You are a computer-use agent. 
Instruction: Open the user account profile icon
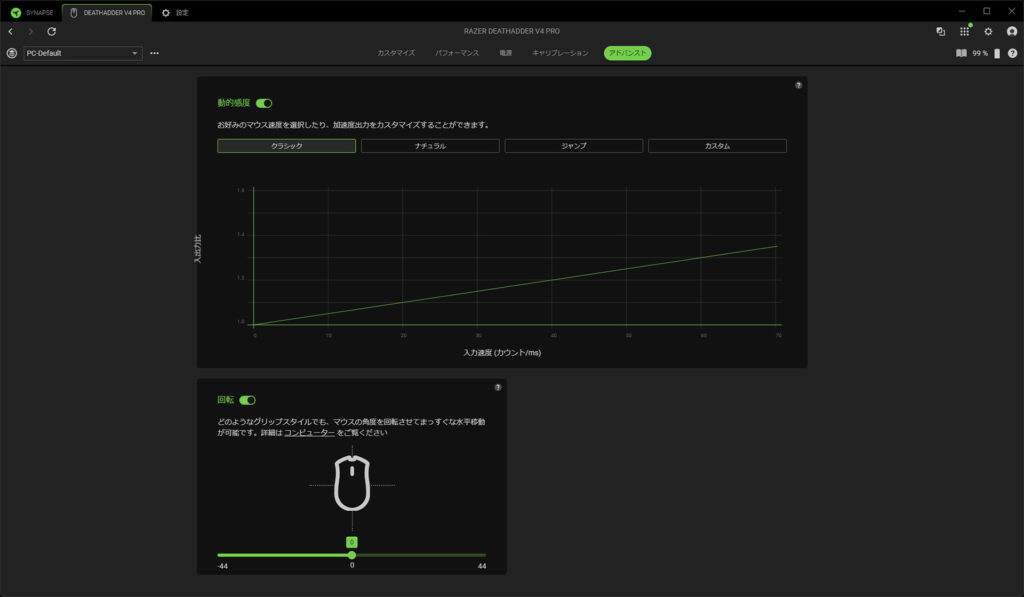(x=1012, y=32)
